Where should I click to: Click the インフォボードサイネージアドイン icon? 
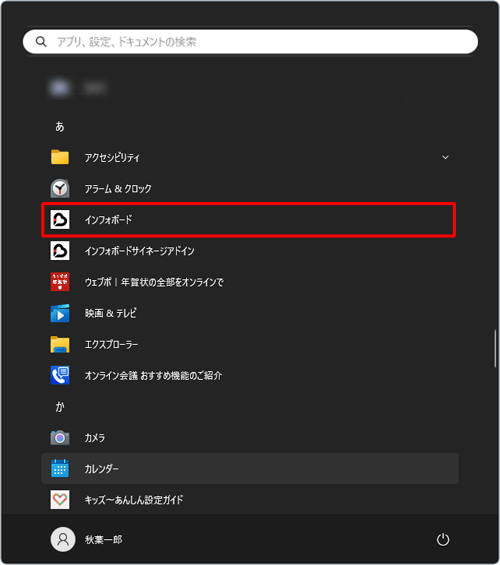(60, 250)
